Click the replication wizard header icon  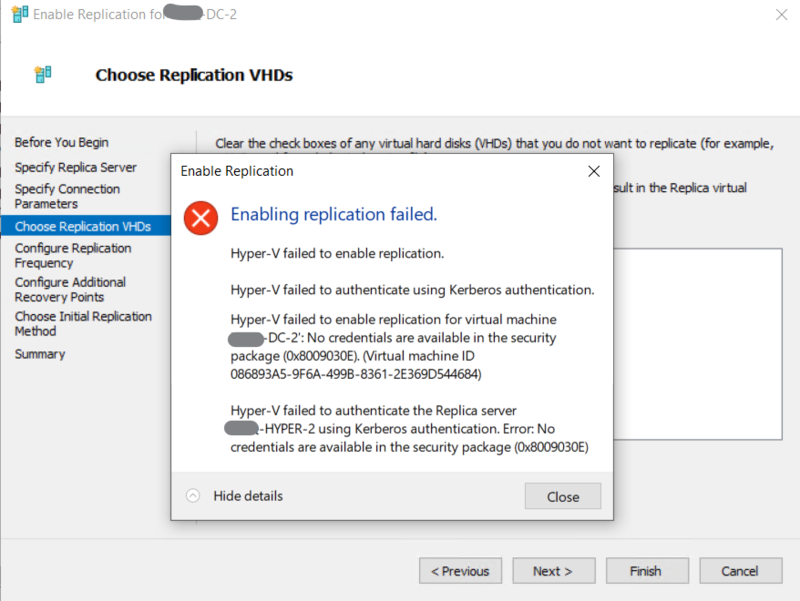tap(42, 74)
